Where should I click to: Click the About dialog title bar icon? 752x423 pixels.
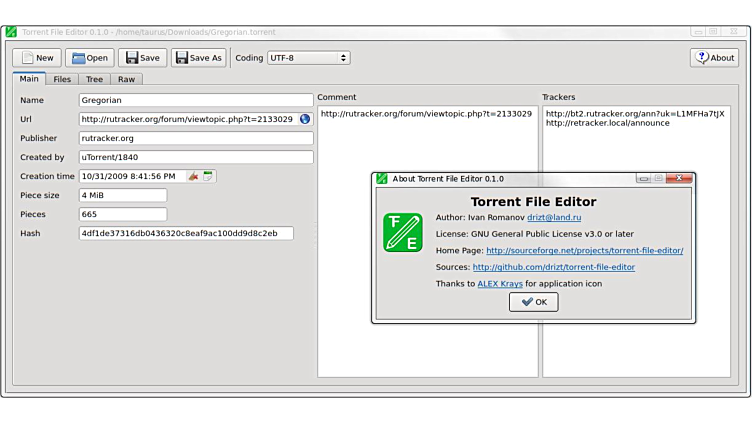pos(382,179)
